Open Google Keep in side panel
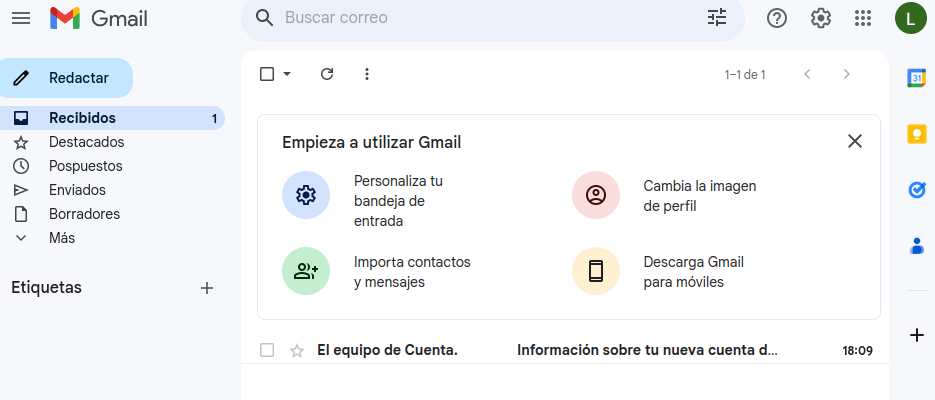 916,134
